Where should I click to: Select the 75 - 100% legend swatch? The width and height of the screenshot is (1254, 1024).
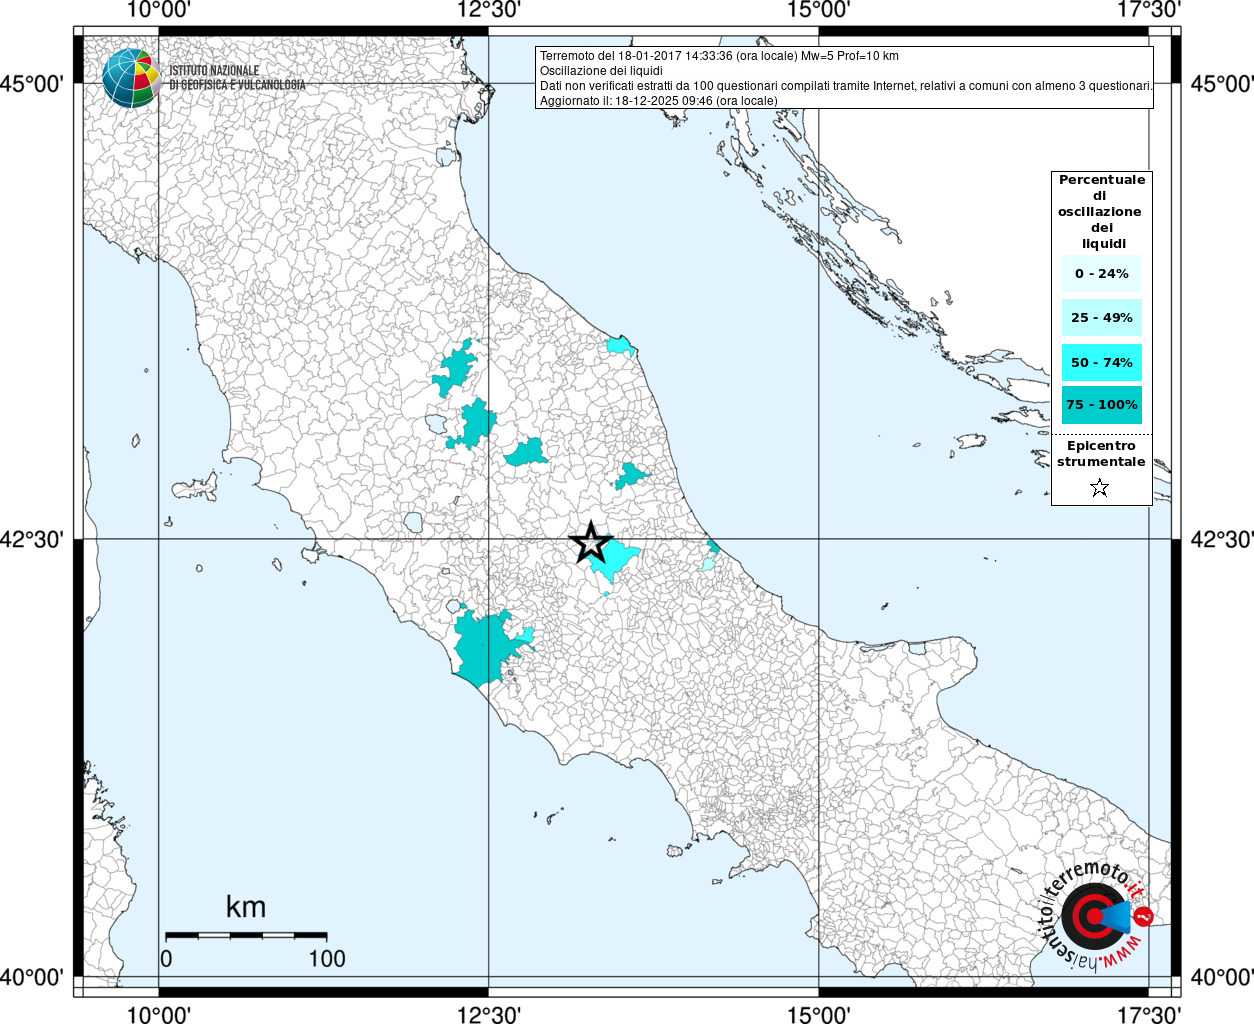pos(1101,405)
